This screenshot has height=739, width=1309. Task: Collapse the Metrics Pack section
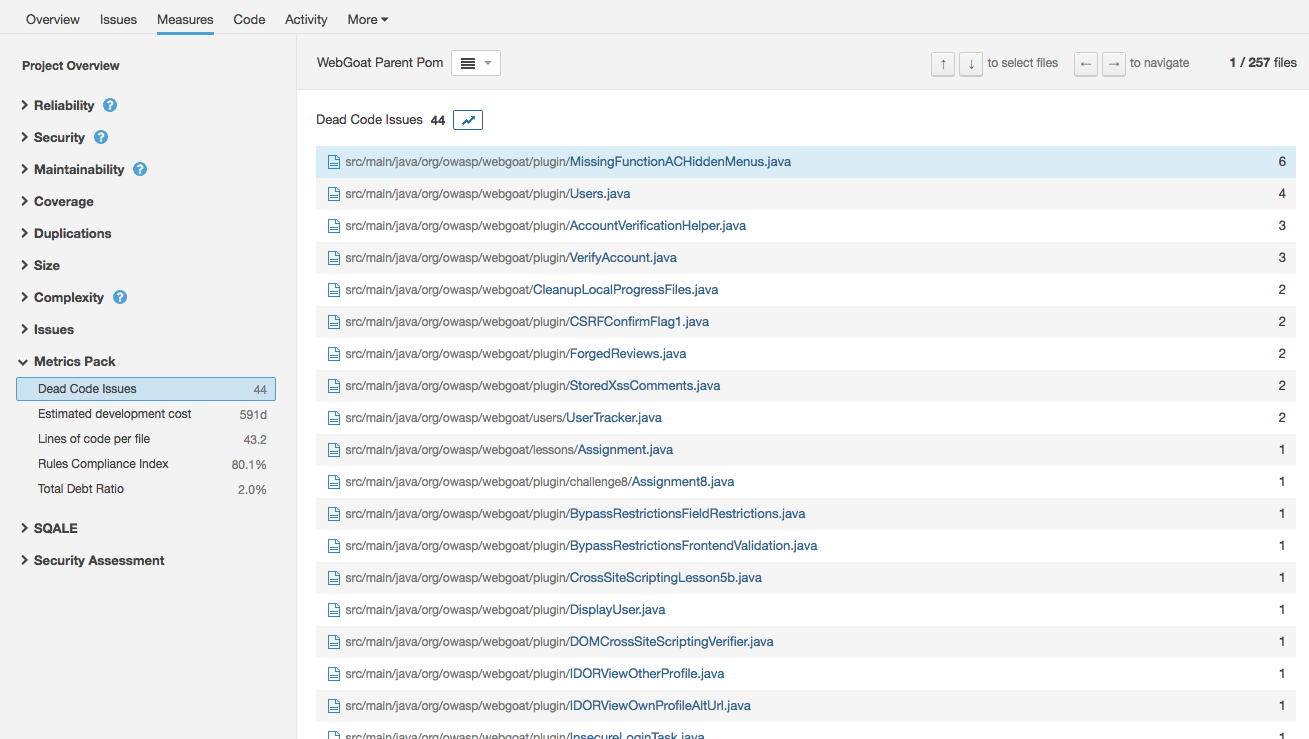point(74,361)
